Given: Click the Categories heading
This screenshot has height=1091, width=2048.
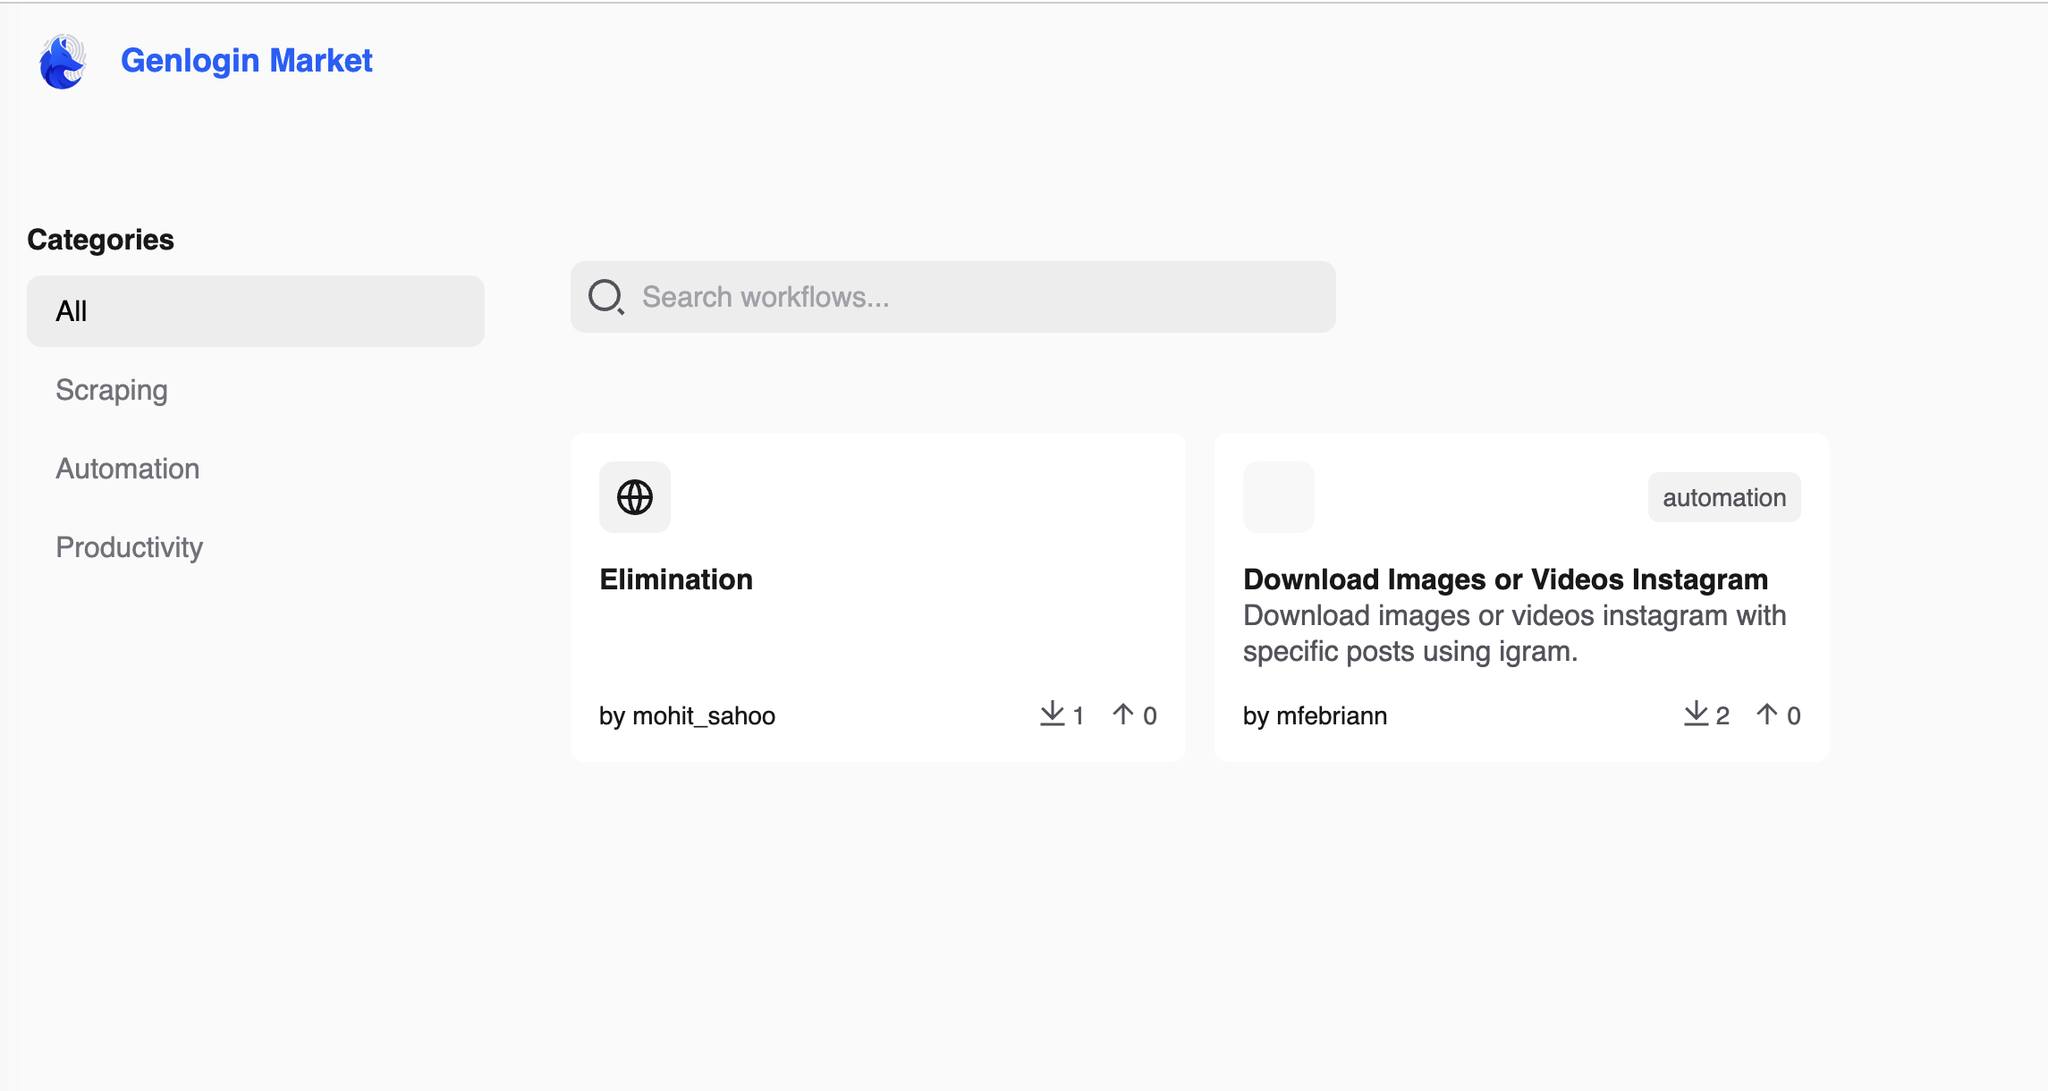Looking at the screenshot, I should tap(100, 240).
